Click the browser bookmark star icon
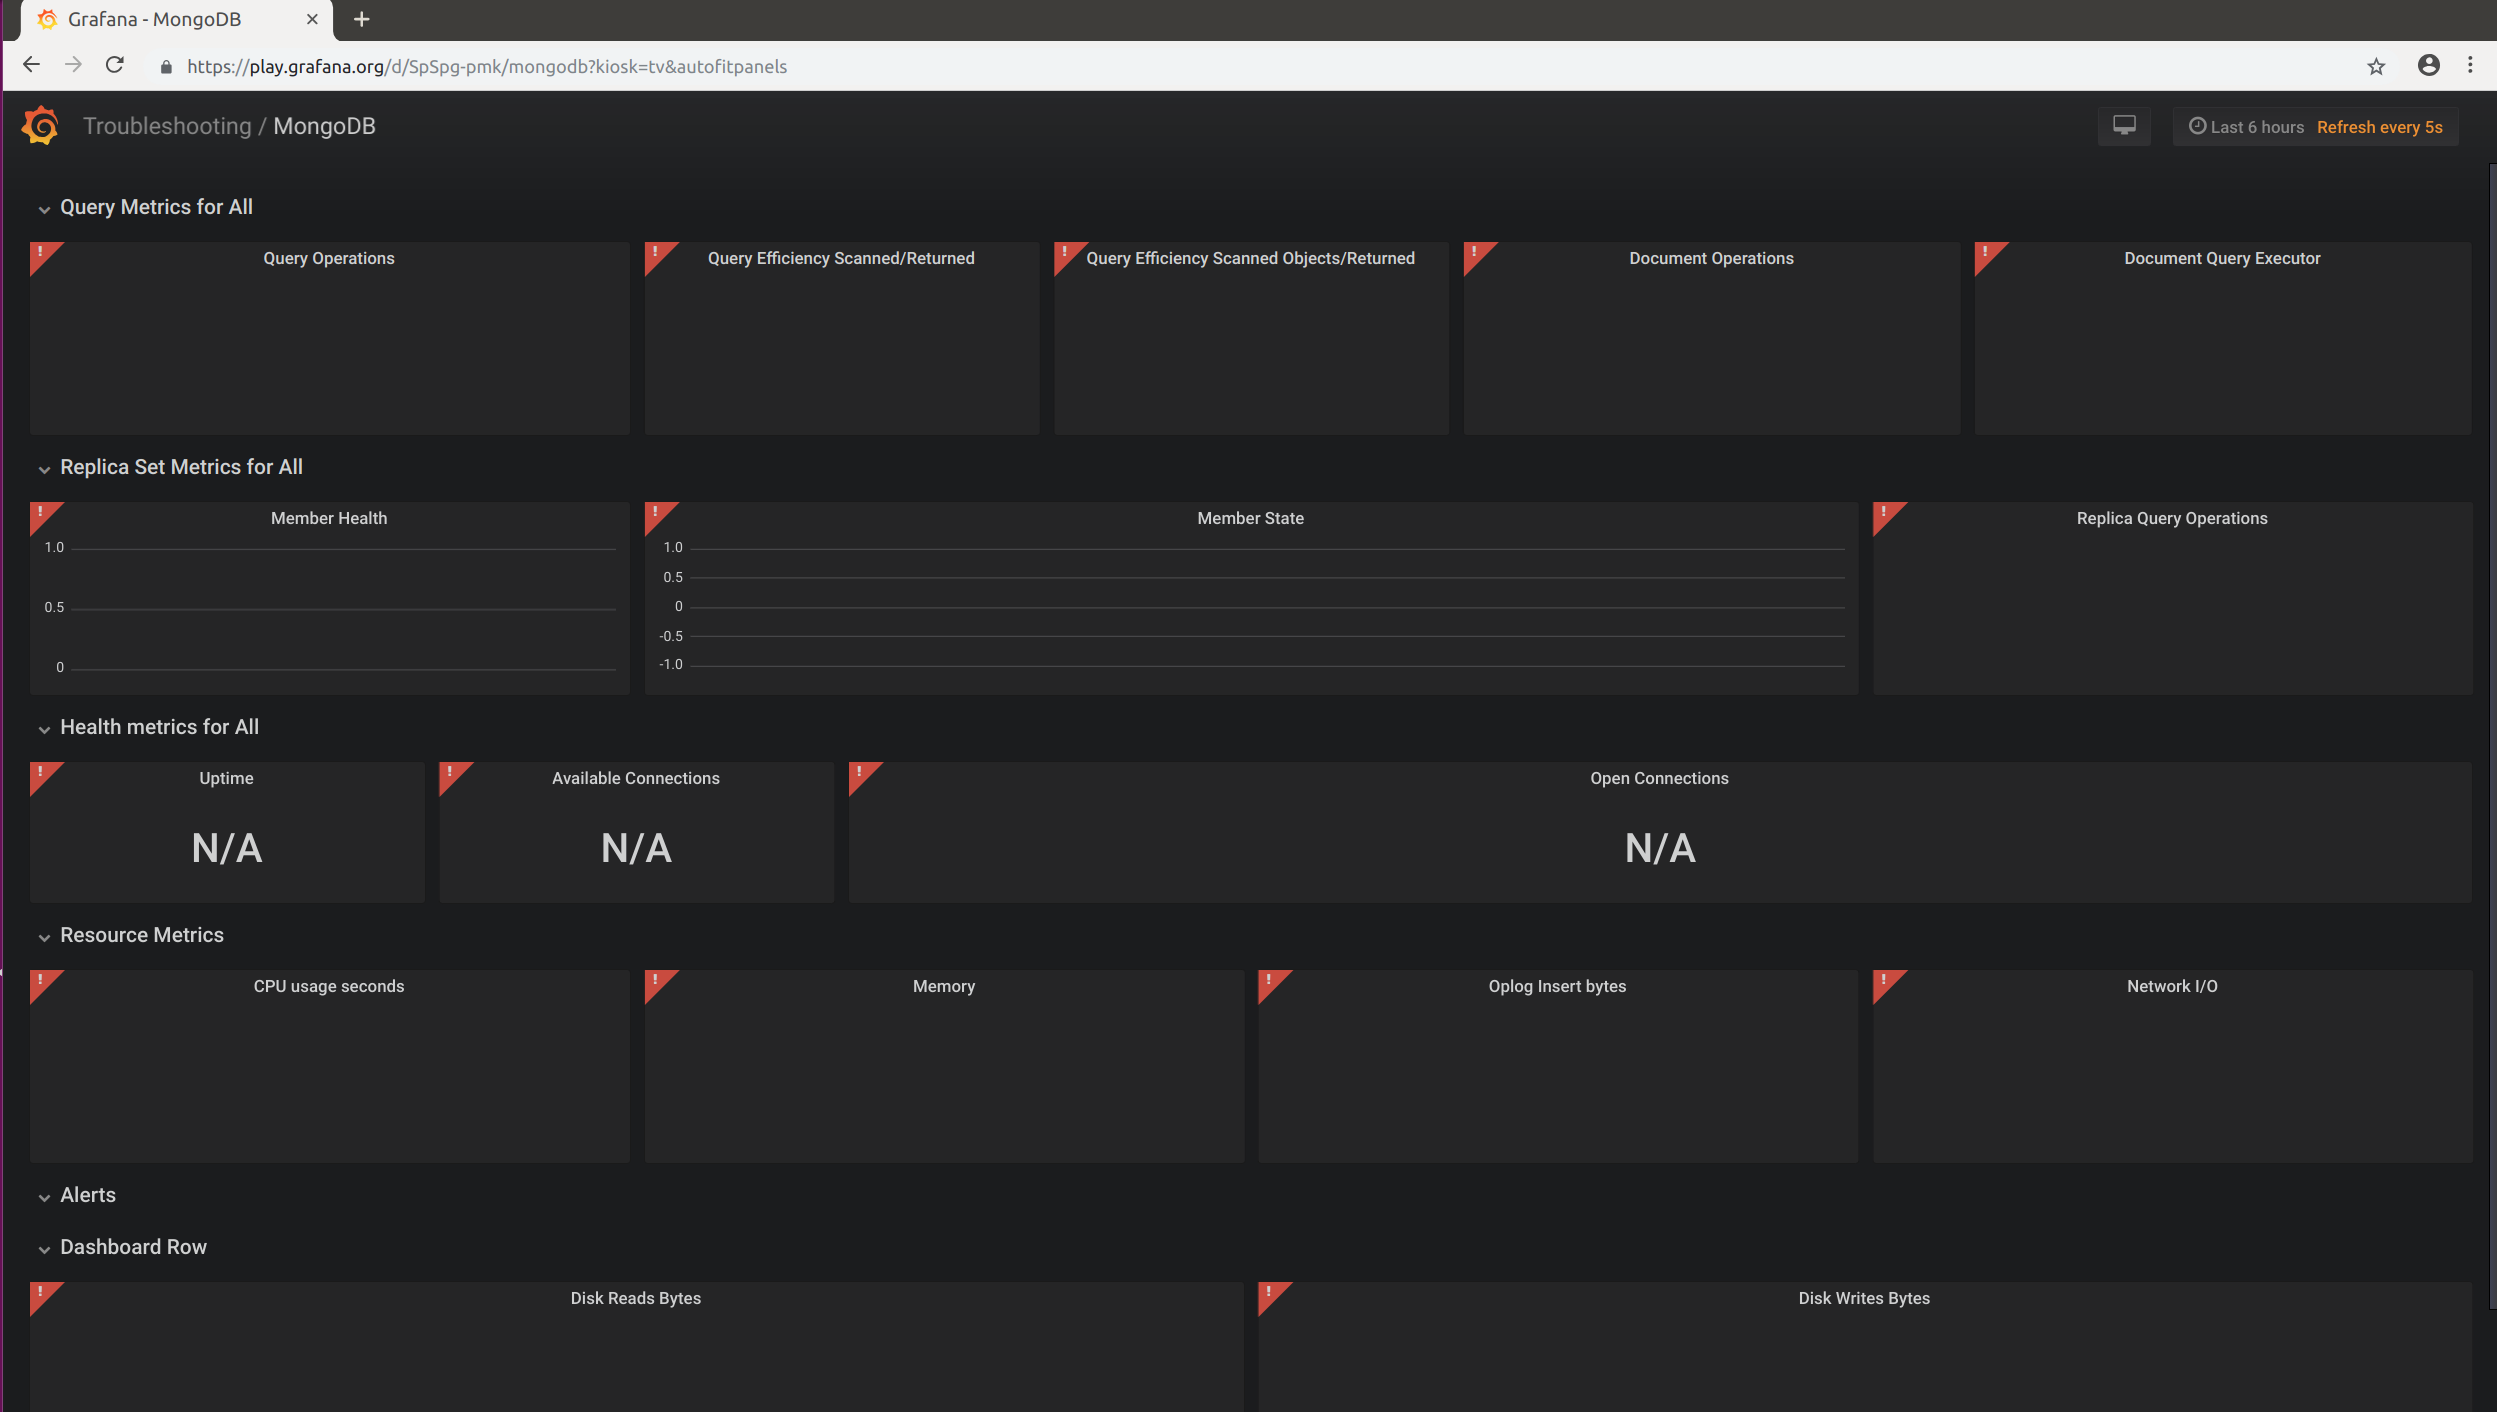The image size is (2497, 1412). (2375, 66)
